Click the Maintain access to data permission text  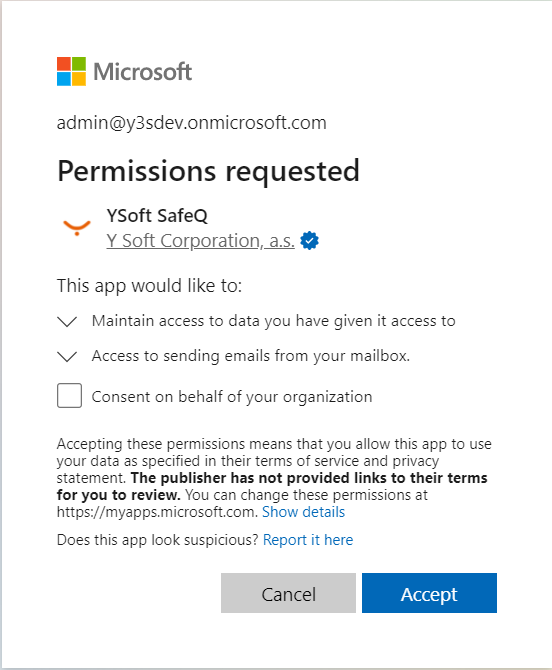coord(274,321)
